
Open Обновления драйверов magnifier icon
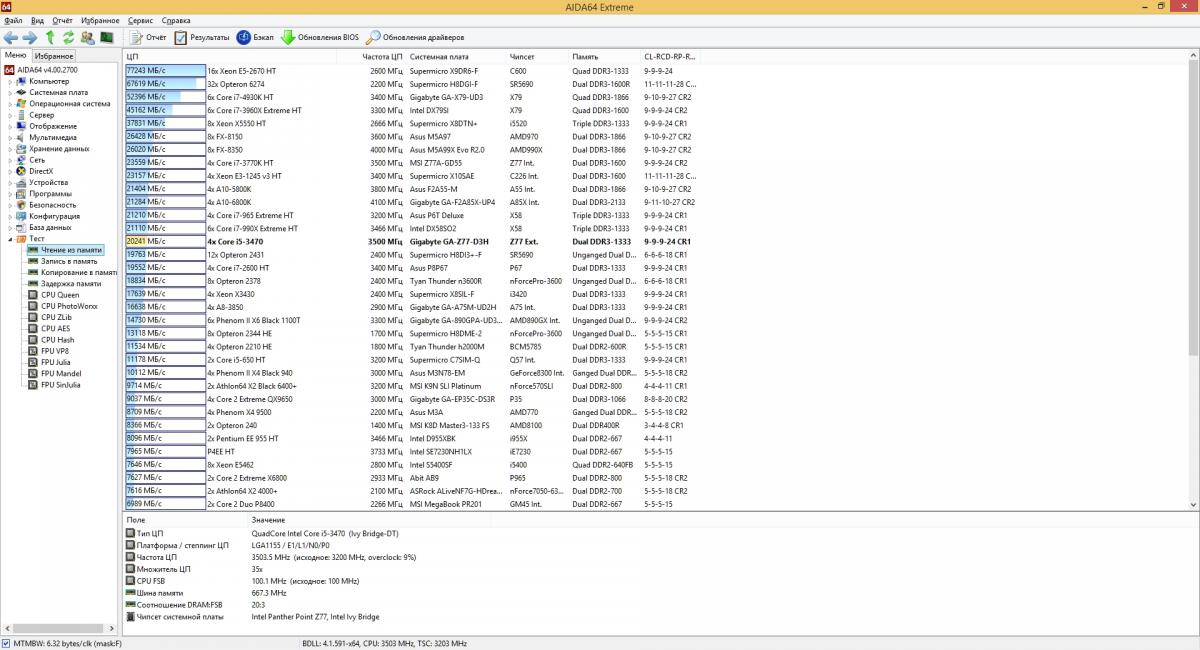tap(373, 38)
